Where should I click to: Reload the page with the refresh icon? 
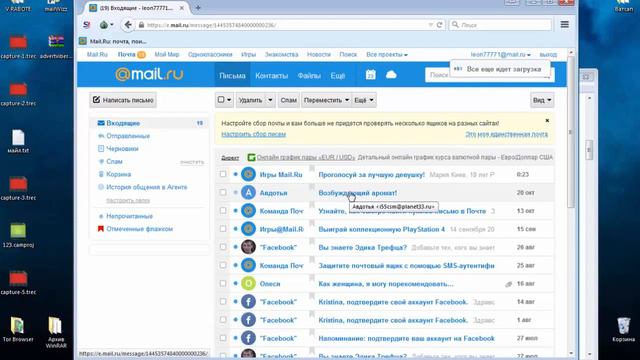tap(440, 25)
